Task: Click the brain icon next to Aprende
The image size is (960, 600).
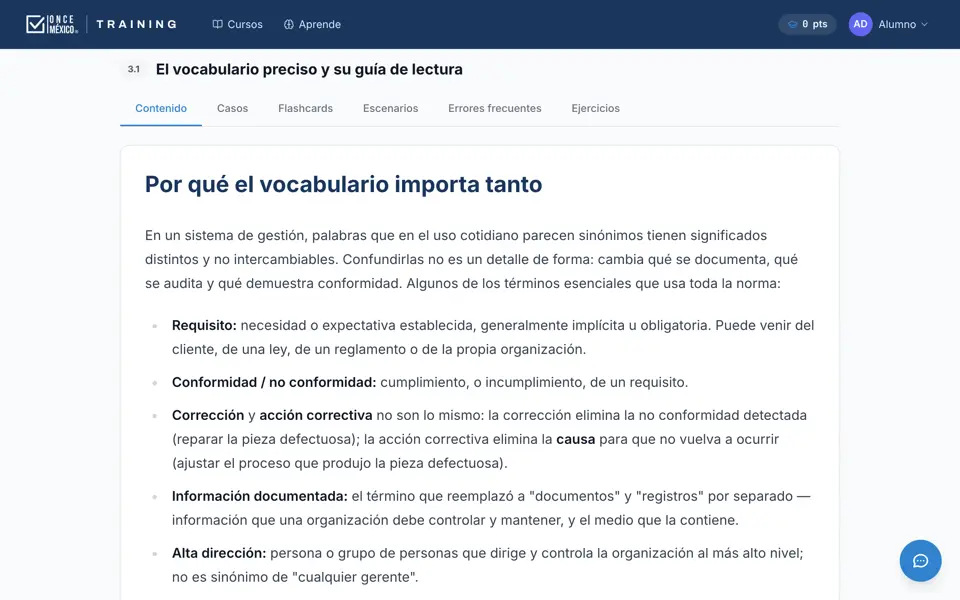Action: pyautogui.click(x=288, y=24)
